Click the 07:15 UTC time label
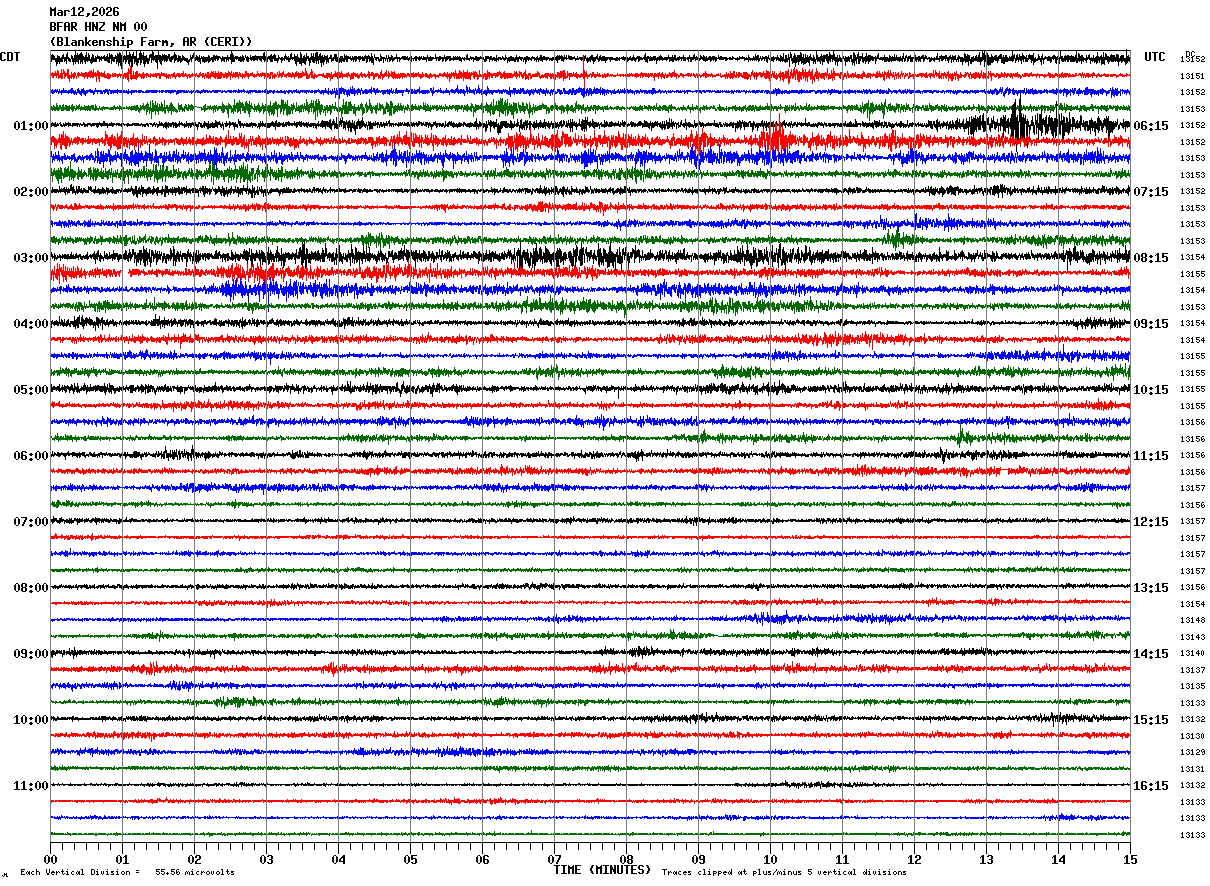The image size is (1210, 886). pyautogui.click(x=1151, y=192)
